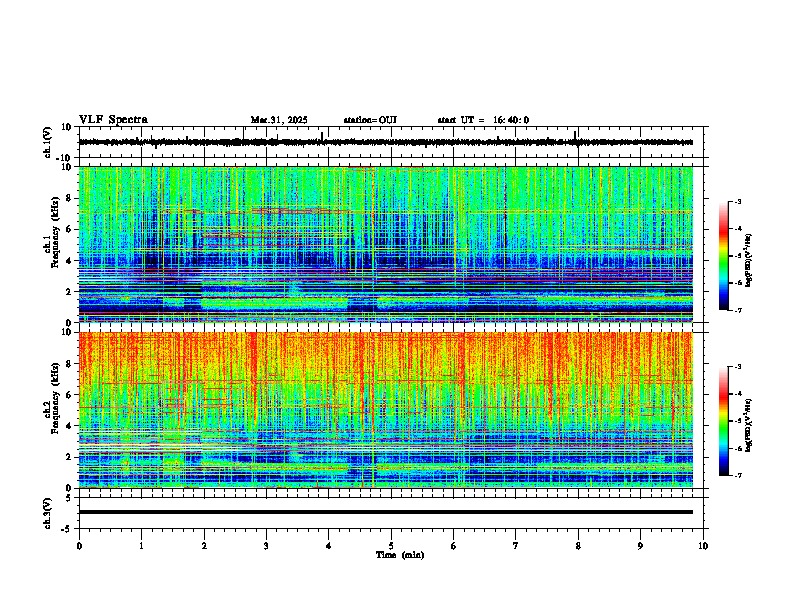Click the "4" kHz tick on ch.2 spectrogram axis

coord(69,426)
